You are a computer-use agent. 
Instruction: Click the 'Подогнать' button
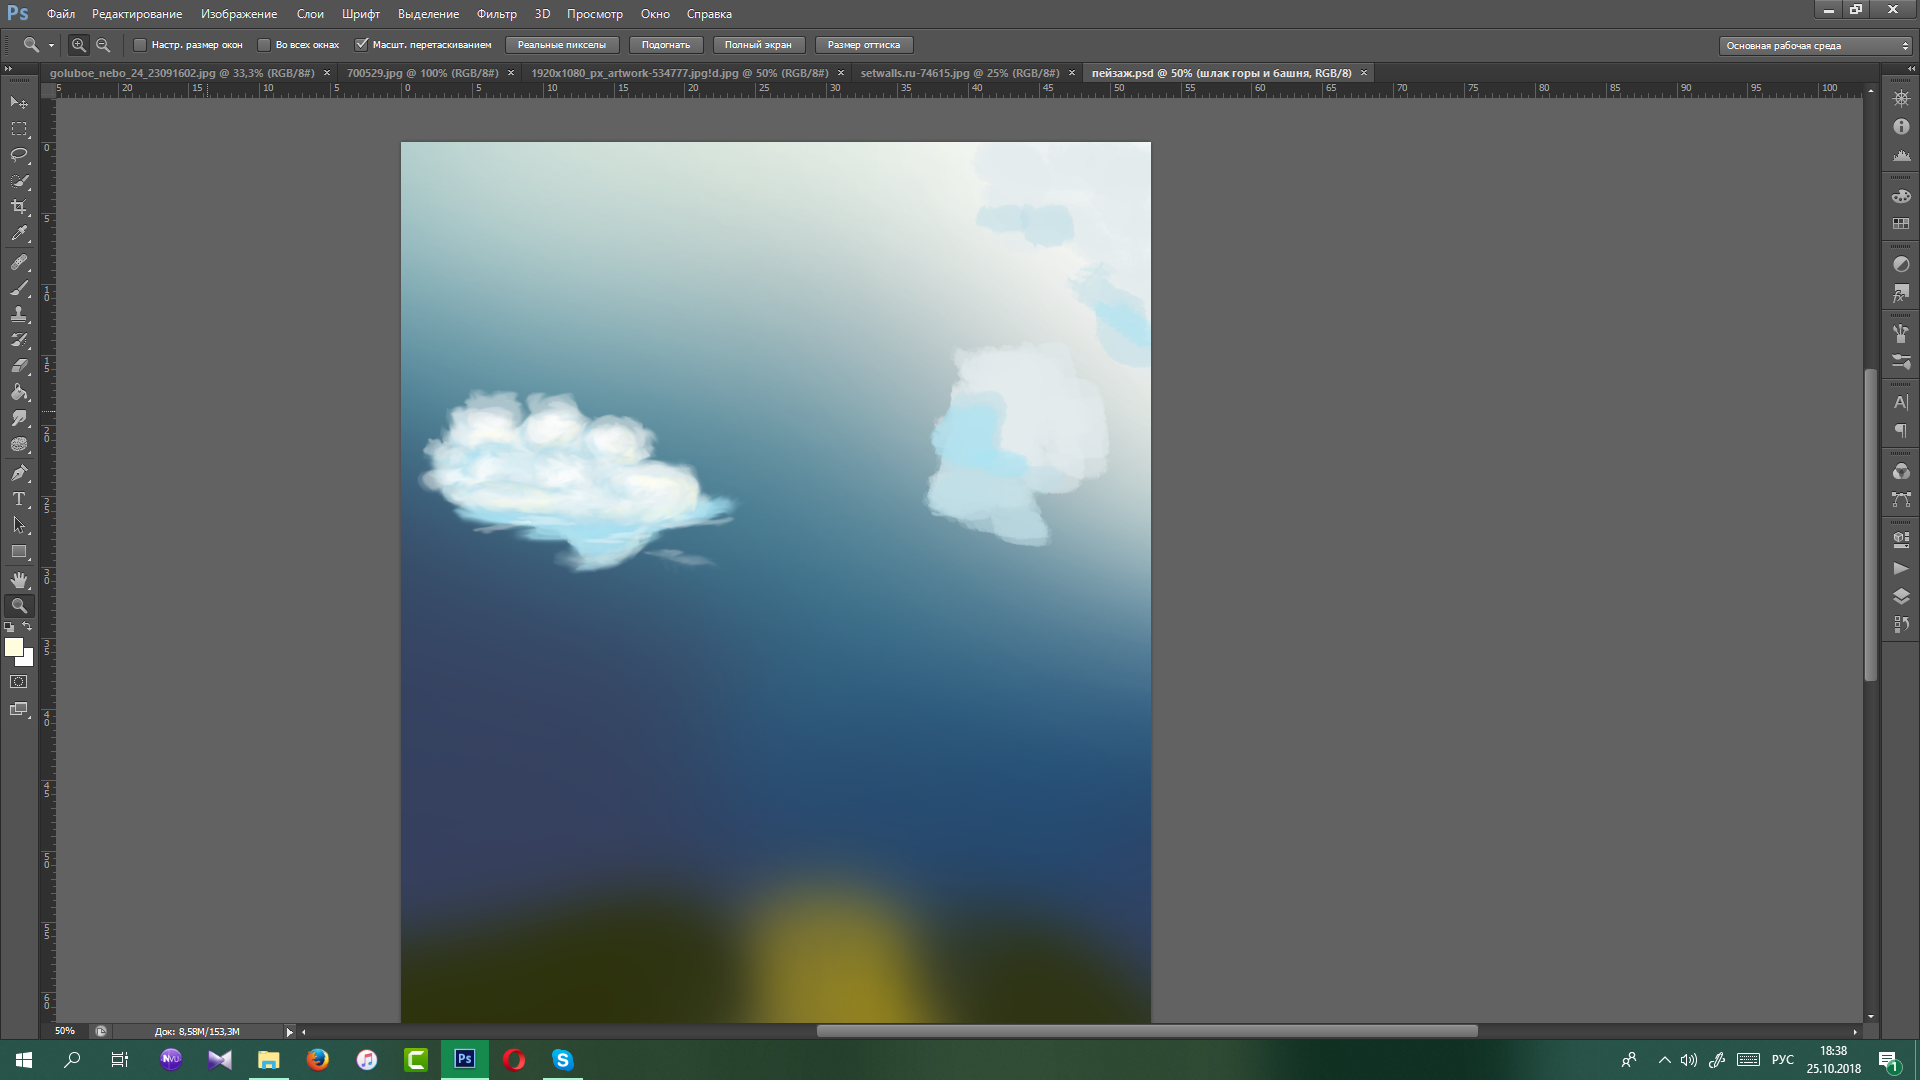coord(665,45)
